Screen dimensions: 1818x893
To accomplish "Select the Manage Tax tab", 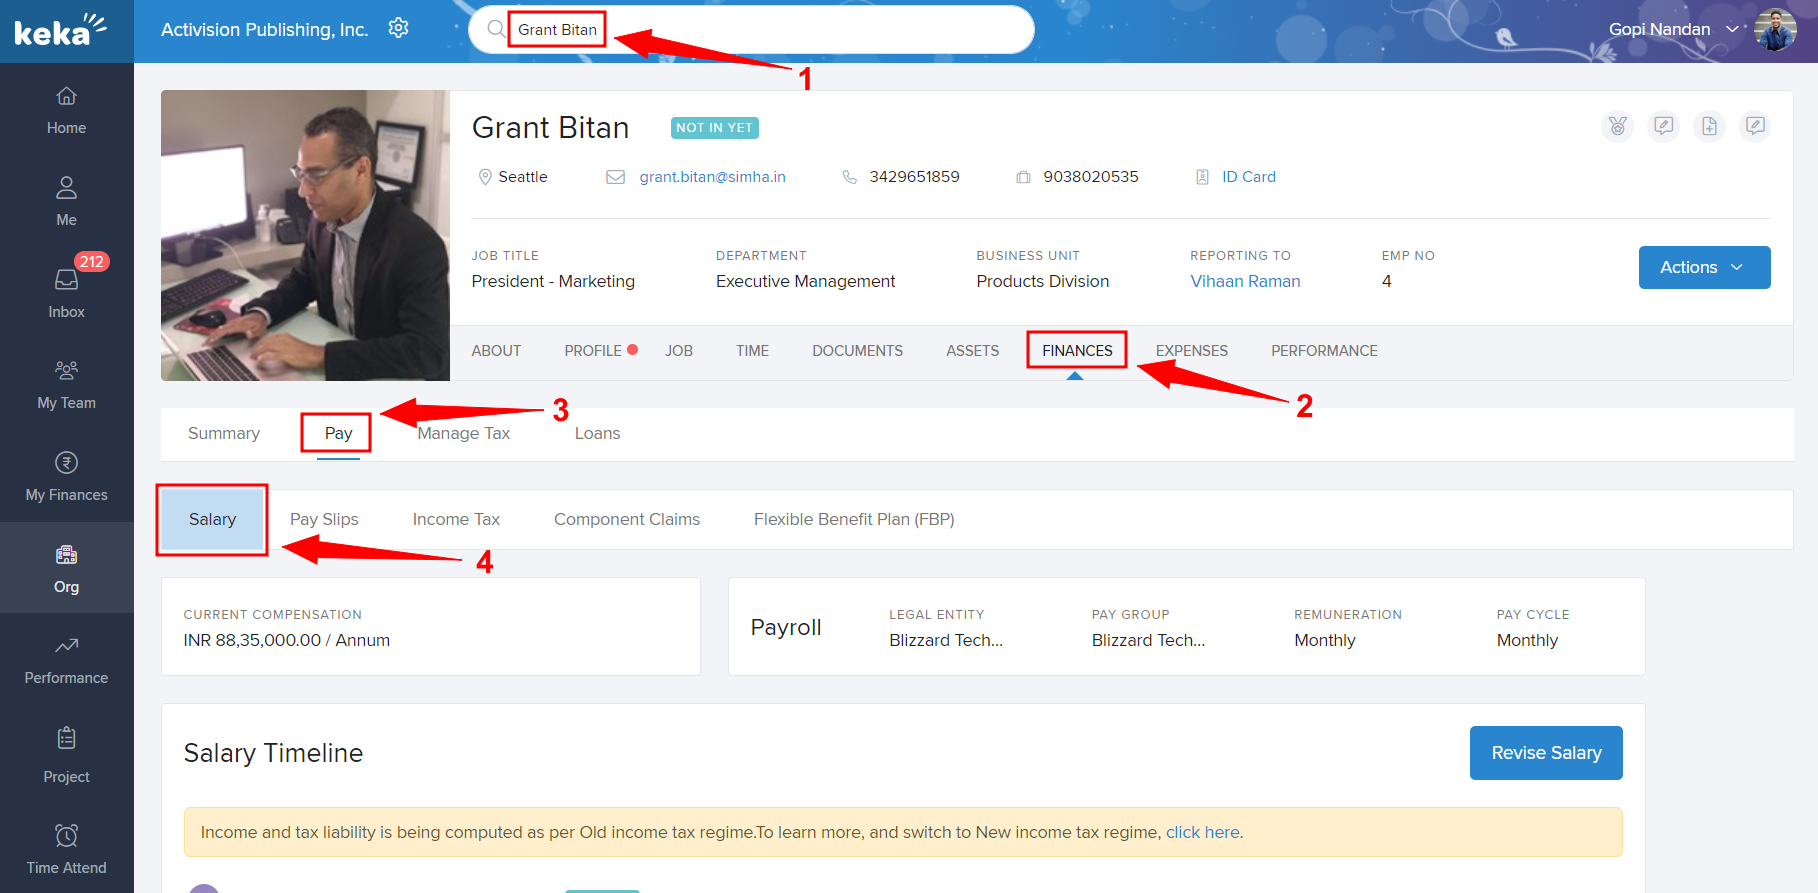I will [x=464, y=433].
